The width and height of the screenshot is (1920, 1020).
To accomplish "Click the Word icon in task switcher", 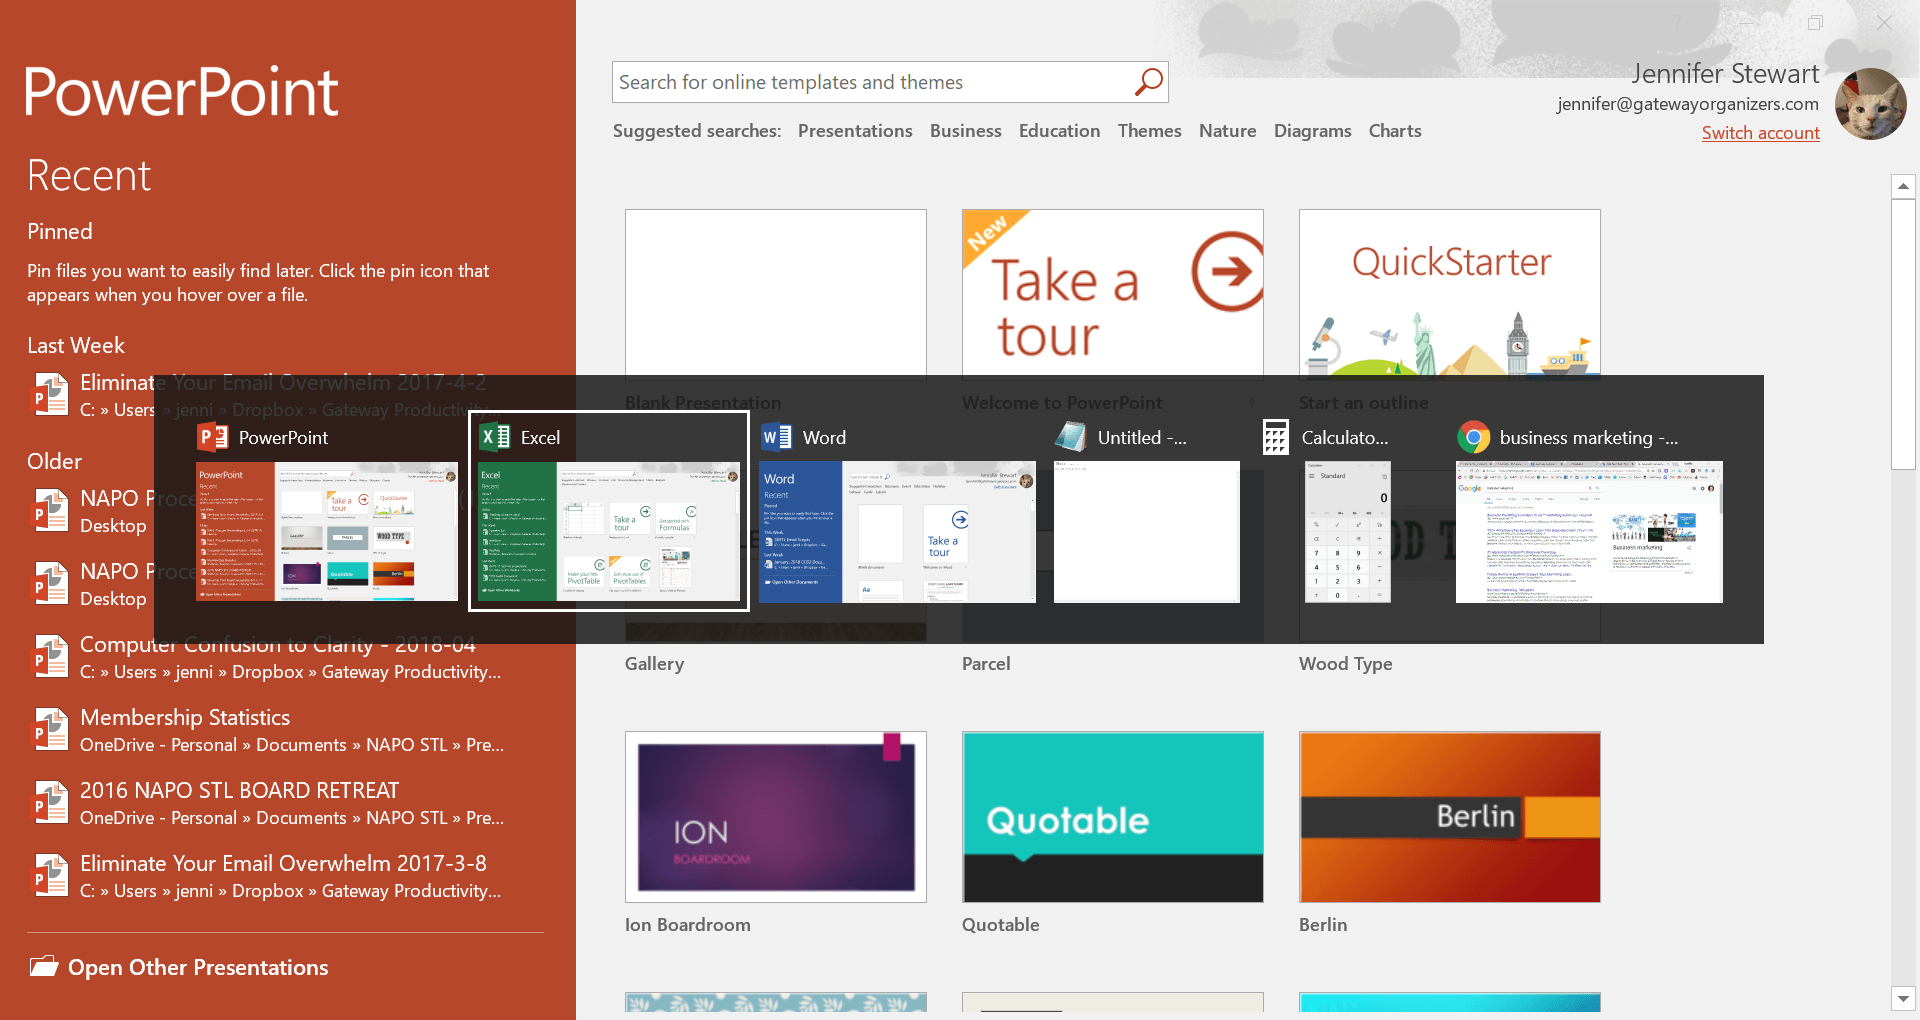I will (777, 437).
